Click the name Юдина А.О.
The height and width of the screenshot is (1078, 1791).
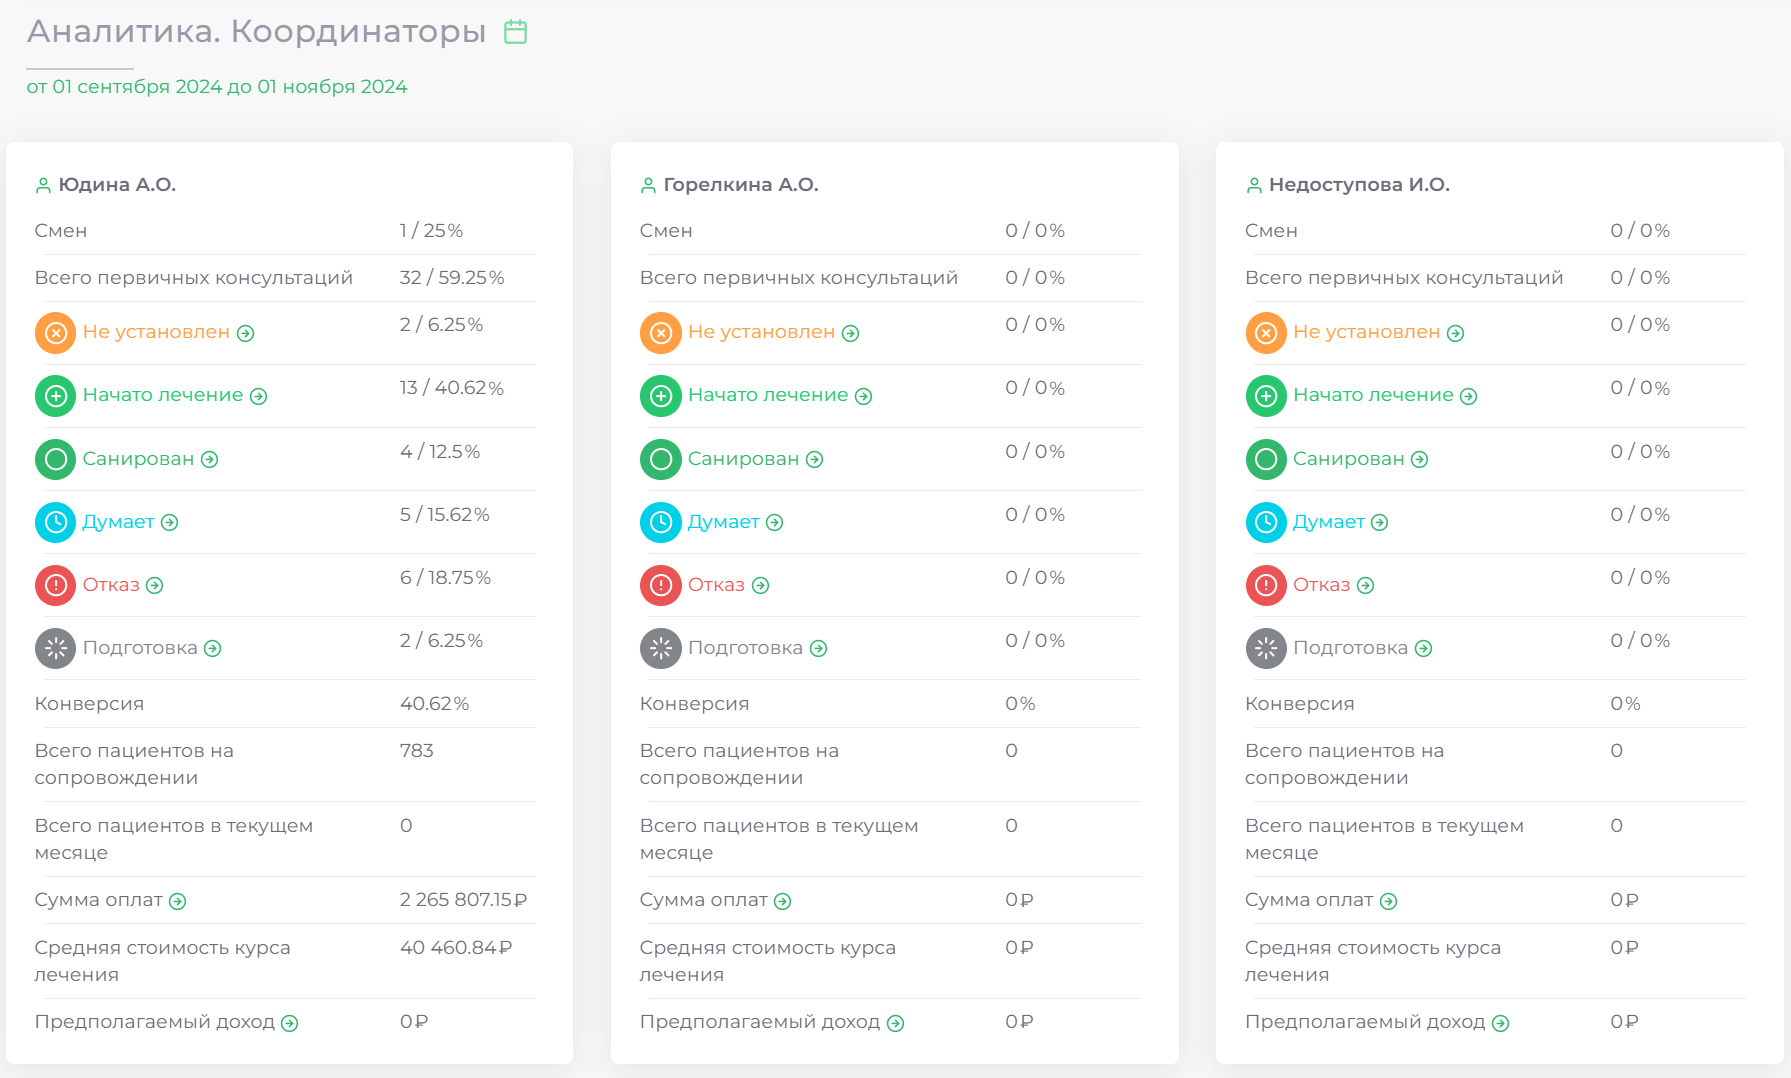click(117, 185)
